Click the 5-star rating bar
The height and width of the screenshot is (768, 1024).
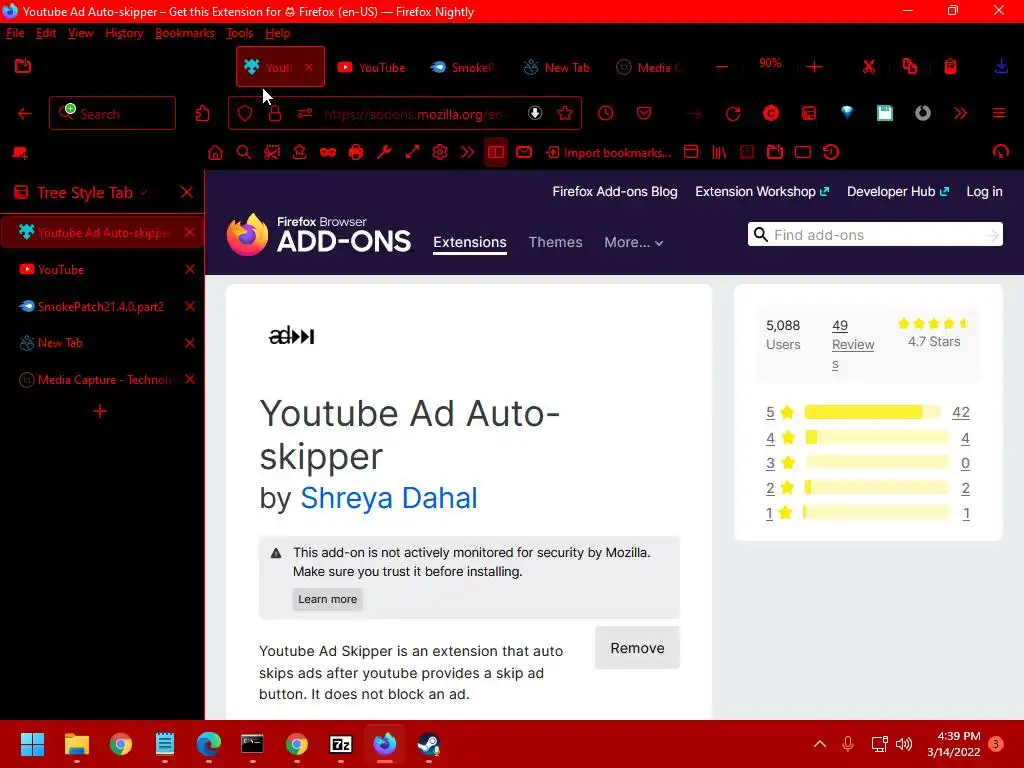point(872,412)
